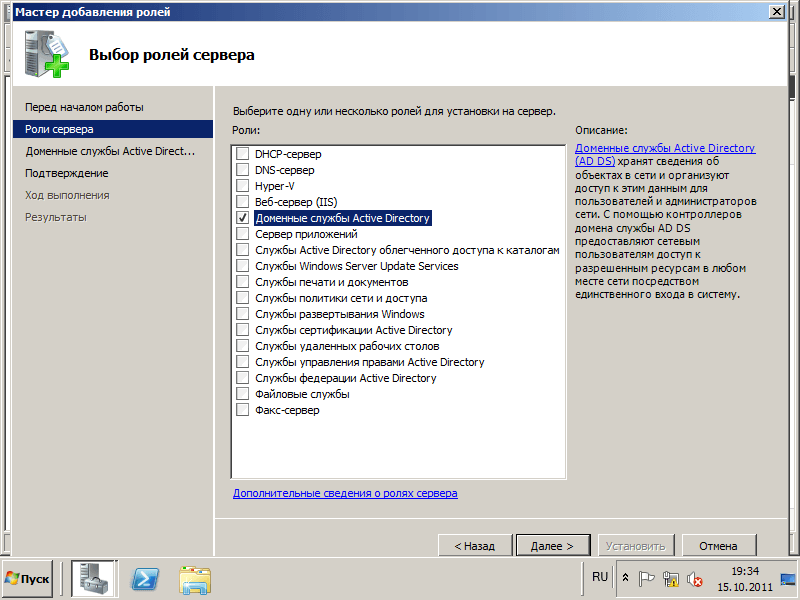Viewport: 800px width, 600px height.
Task: Select the Файловые службы role label
Action: coord(302,394)
